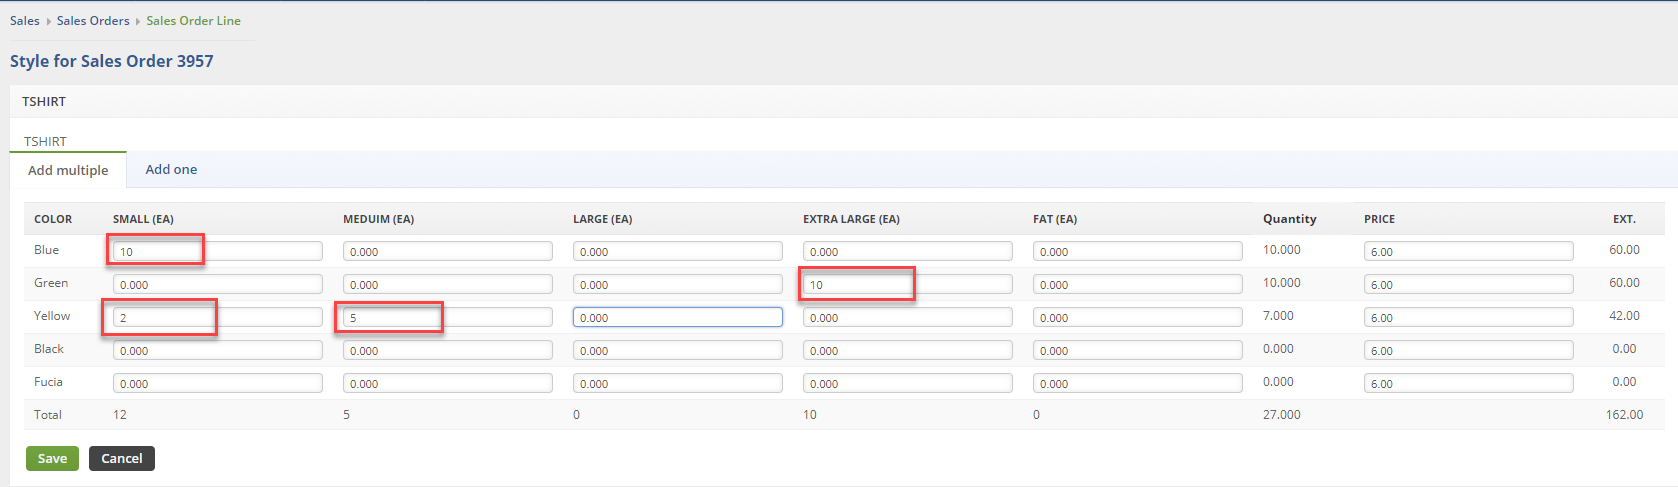Click the SMALL (EA) column header

coord(143,219)
